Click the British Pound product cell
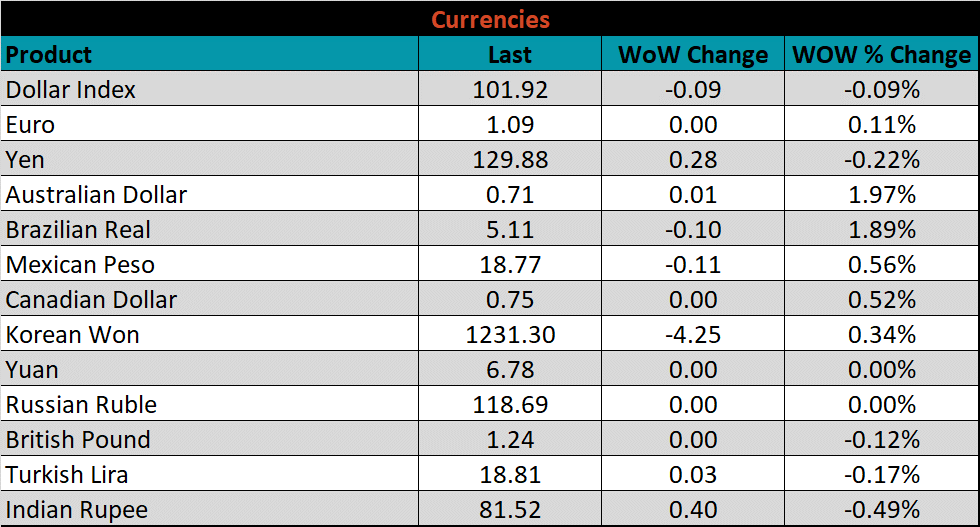Image resolution: width=980 pixels, height=527 pixels. pyautogui.click(x=78, y=440)
